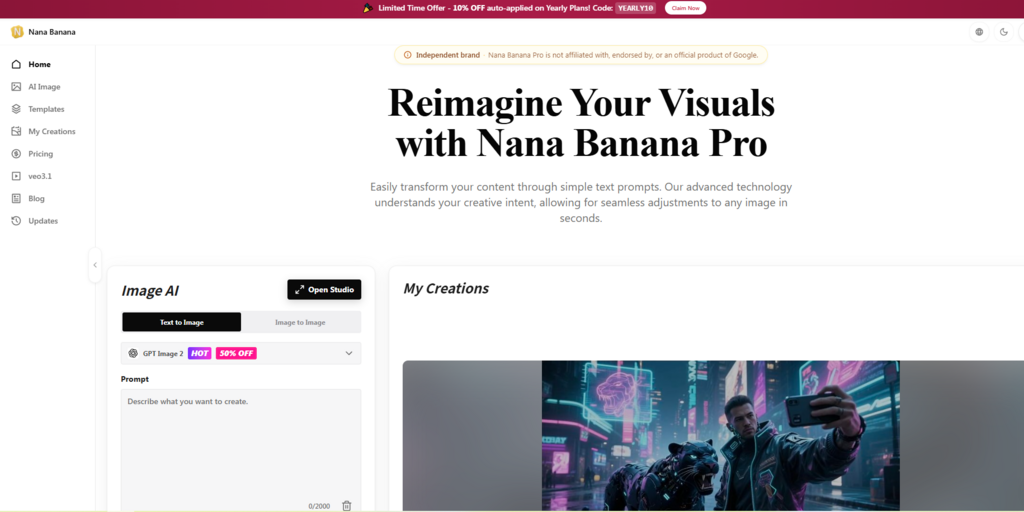The image size is (1024, 512).
Task: Click the YEARLY10 promo code badge
Action: click(x=635, y=8)
